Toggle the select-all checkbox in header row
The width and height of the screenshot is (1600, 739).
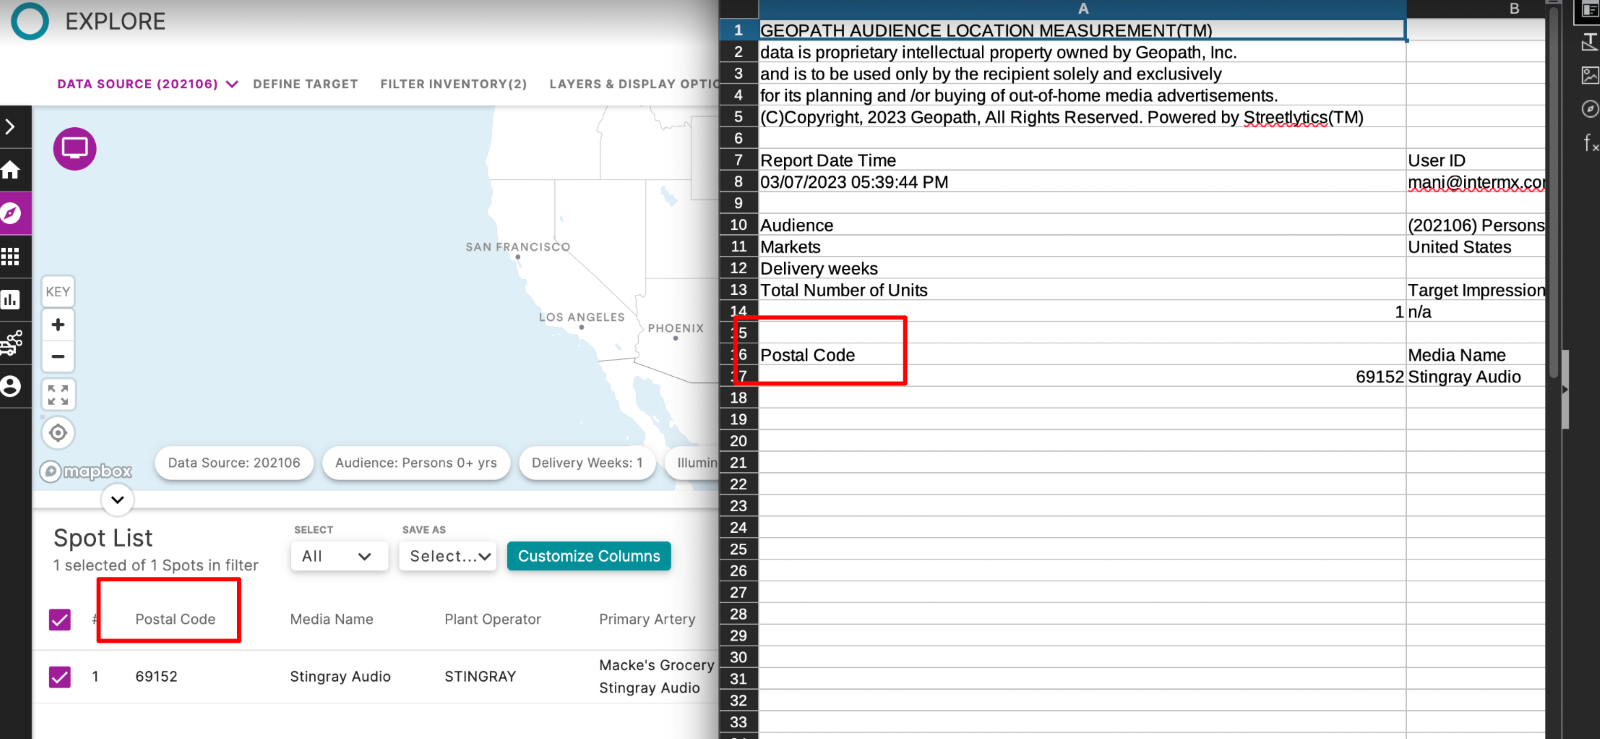60,620
